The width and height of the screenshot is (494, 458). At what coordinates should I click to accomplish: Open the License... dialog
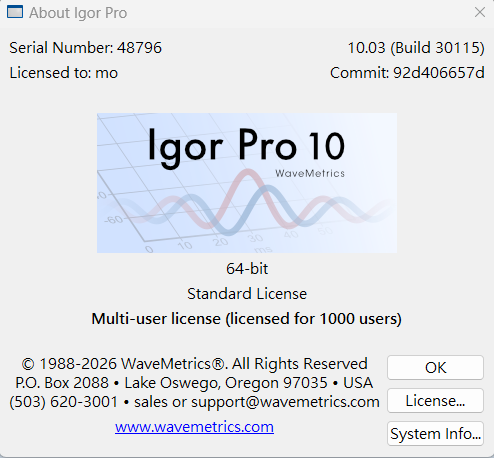pyautogui.click(x=435, y=400)
